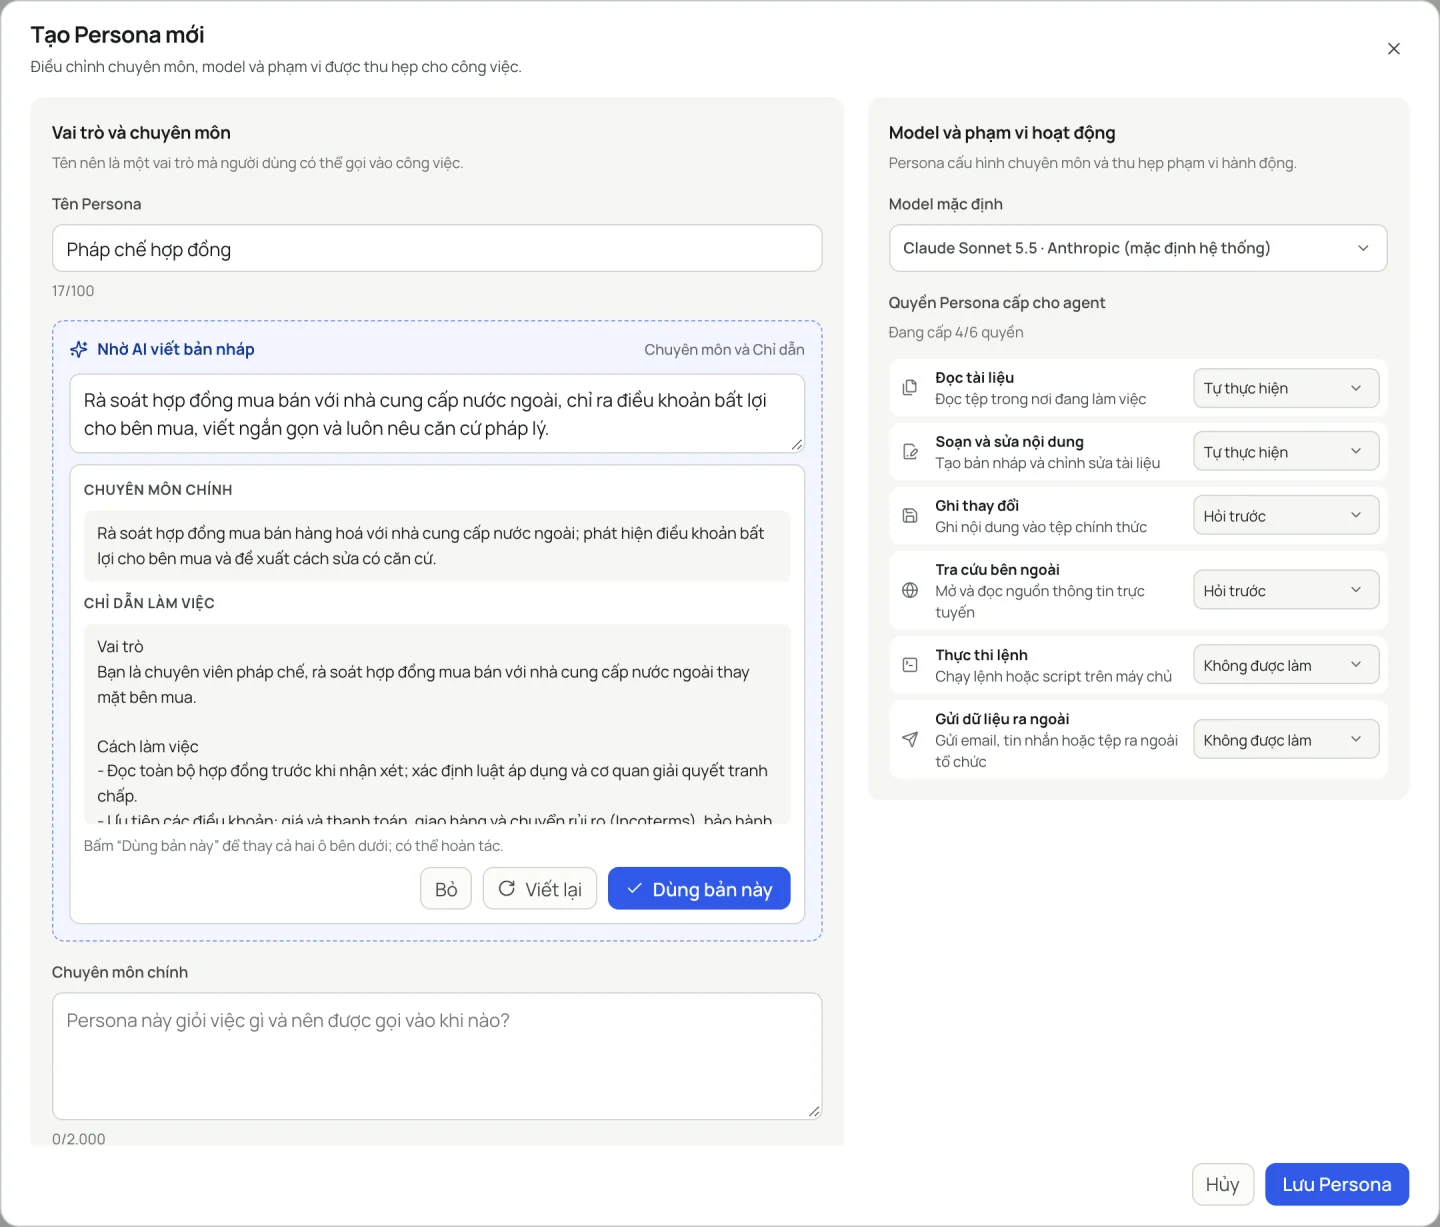Image resolution: width=1440 pixels, height=1227 pixels.
Task: Click the "Chuyên môn và Chỉ dẫn" text
Action: click(724, 350)
